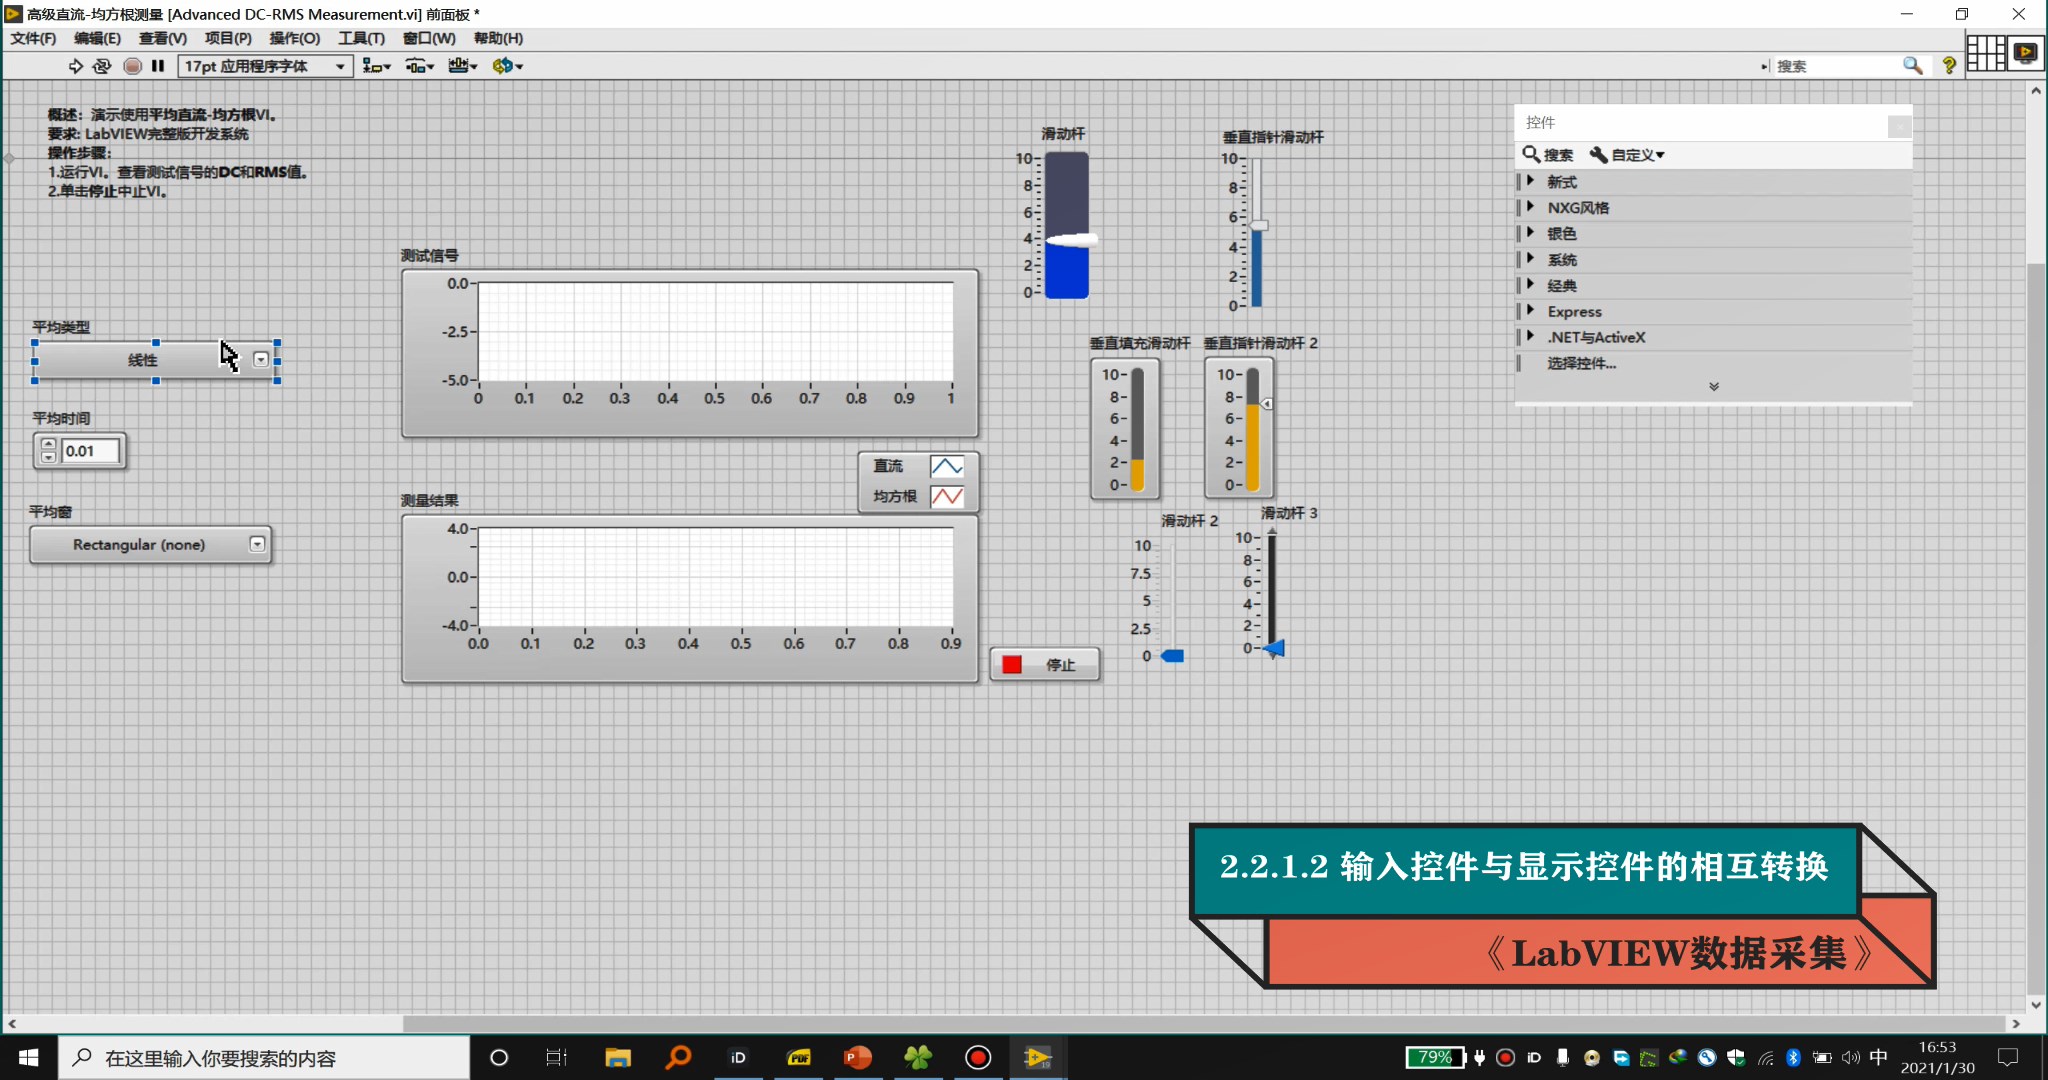Open the 平均窗 Rectangular dropdown
This screenshot has height=1080, width=2048.
click(x=257, y=544)
